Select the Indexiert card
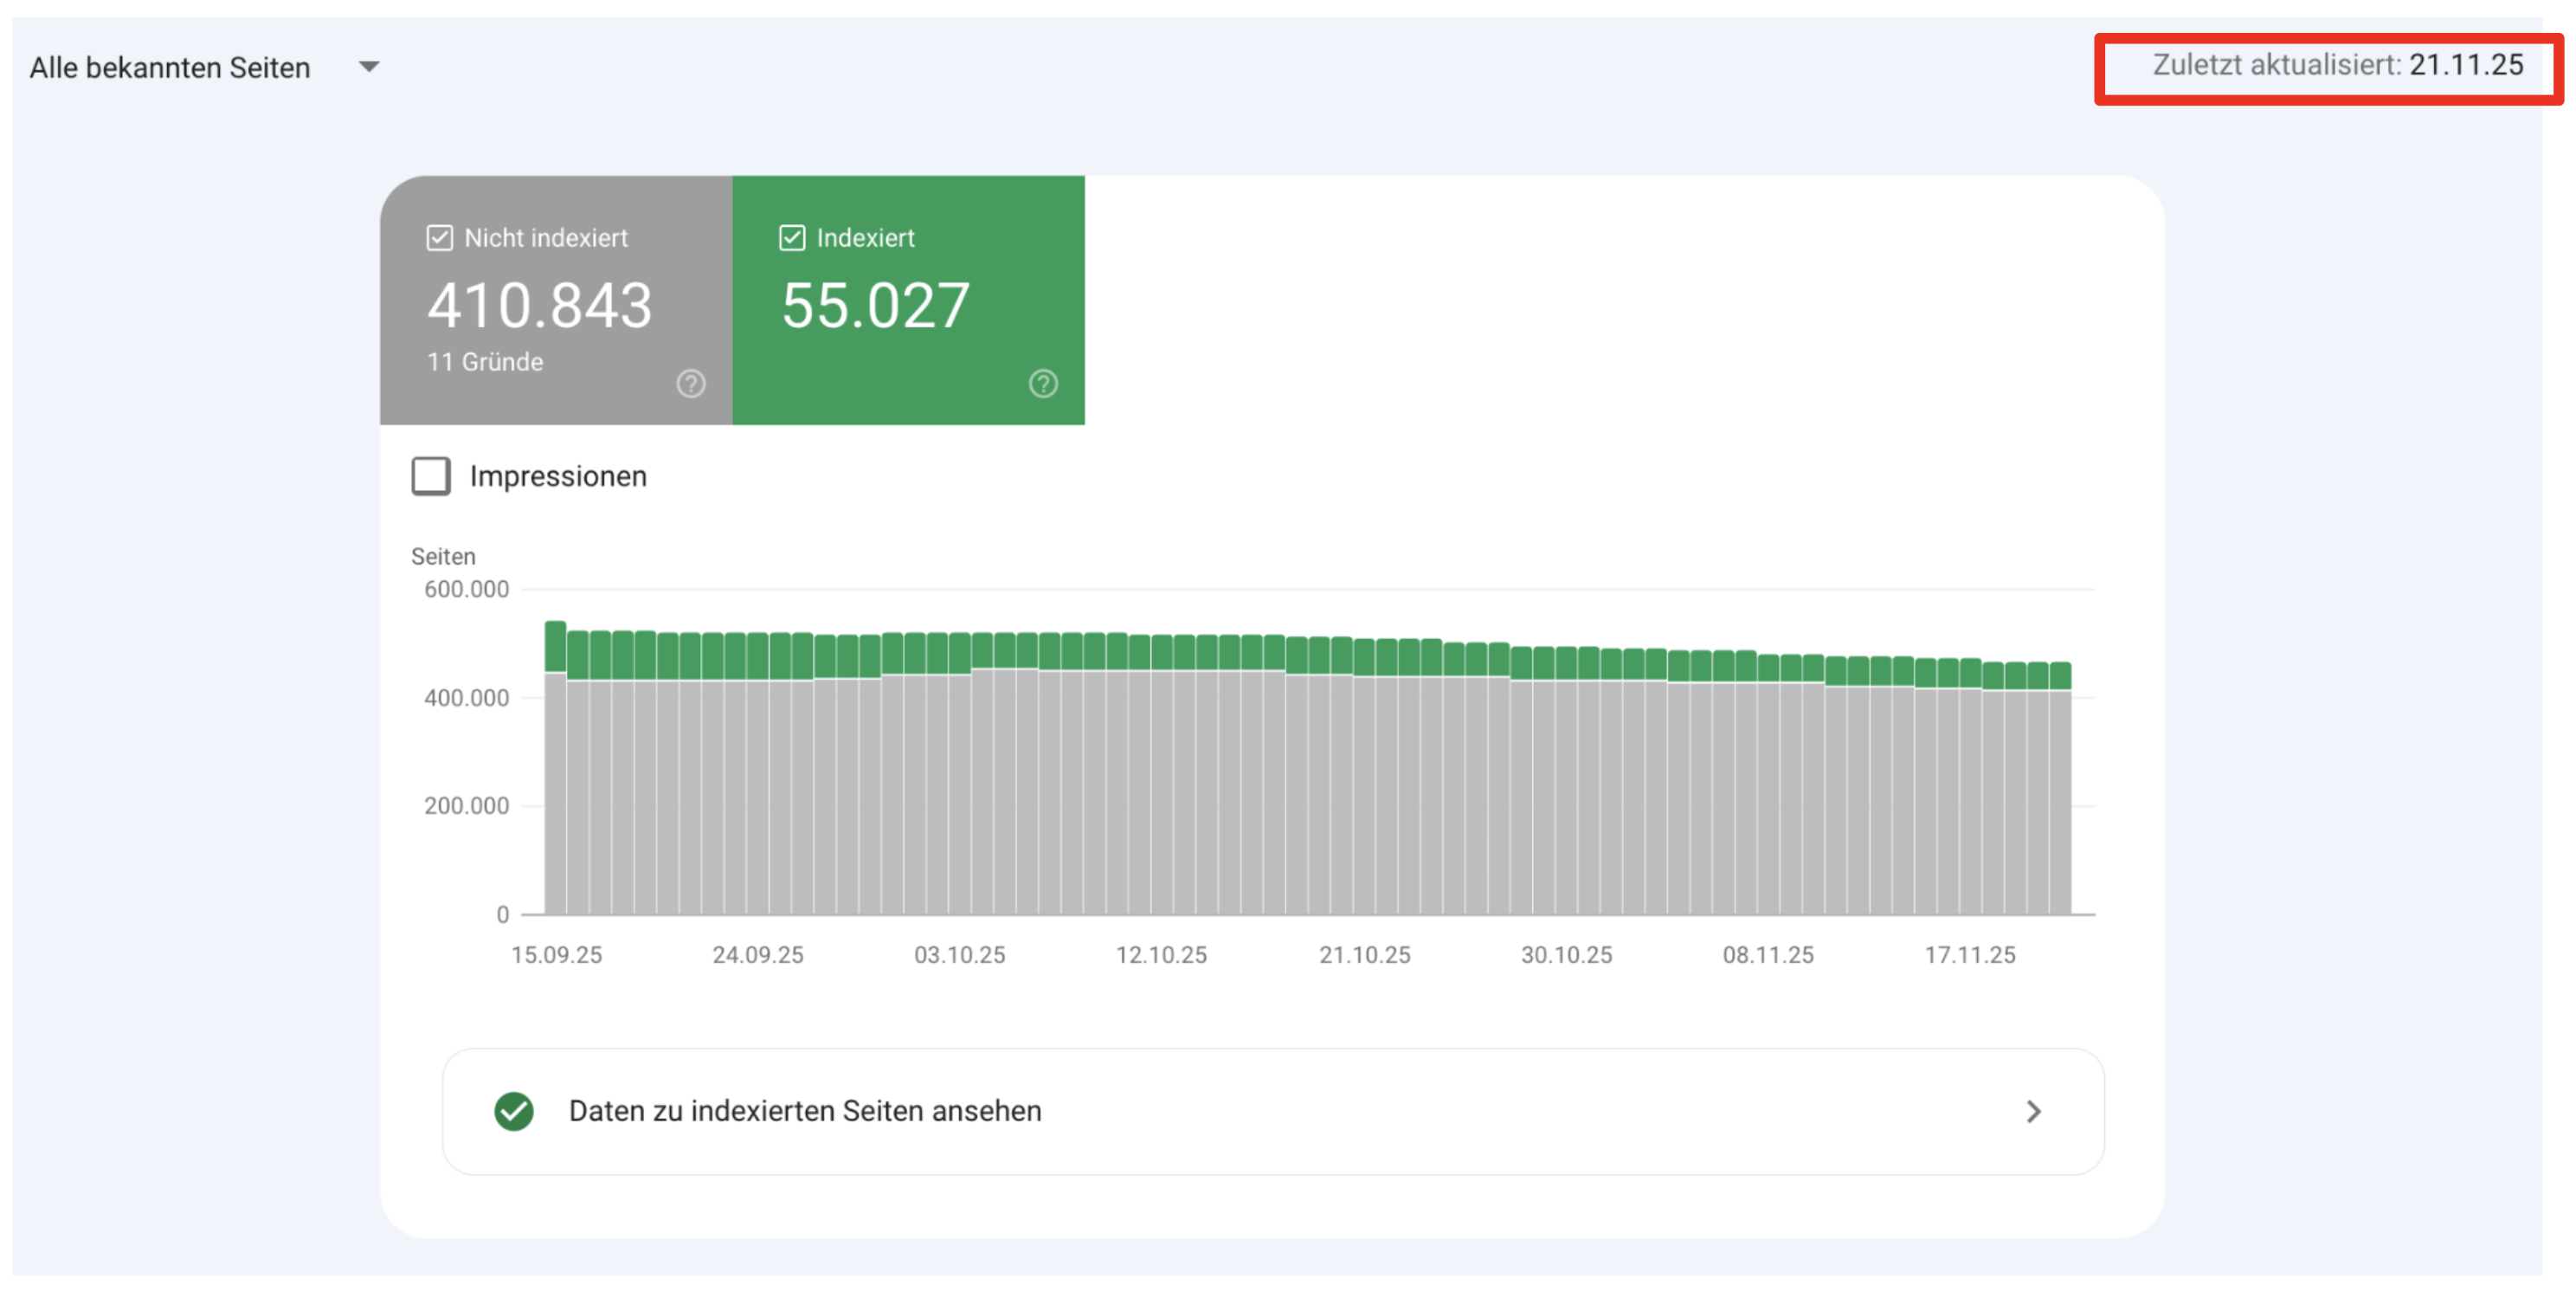 pyautogui.click(x=907, y=300)
